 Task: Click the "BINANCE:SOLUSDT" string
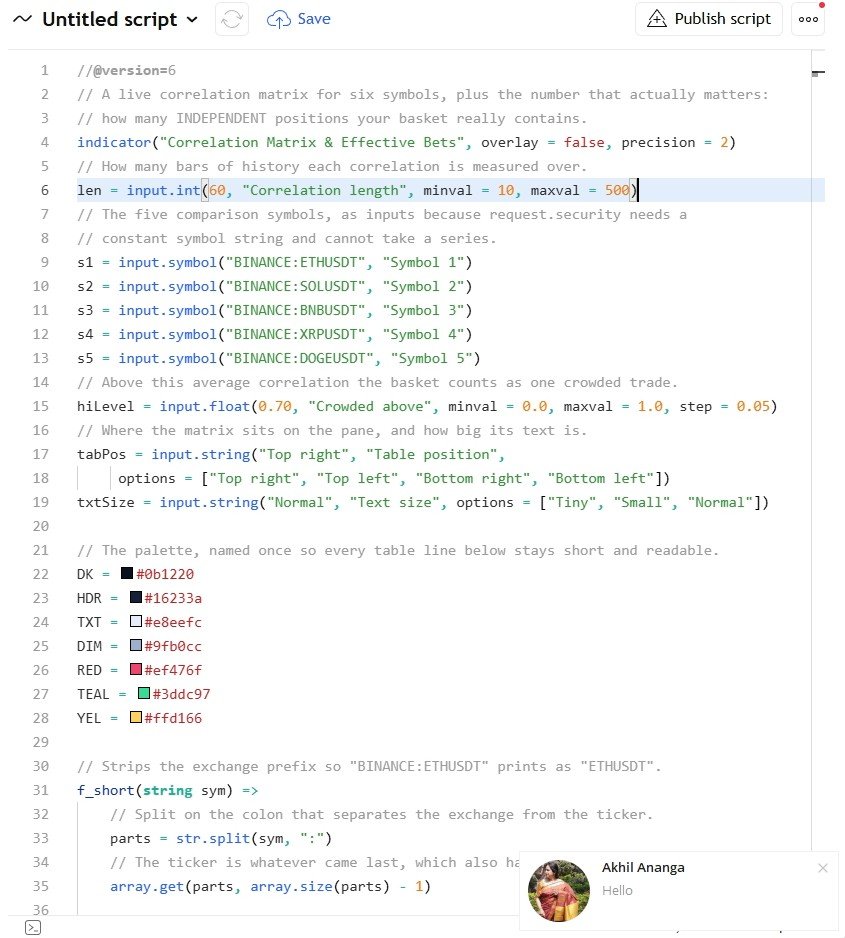(x=295, y=287)
